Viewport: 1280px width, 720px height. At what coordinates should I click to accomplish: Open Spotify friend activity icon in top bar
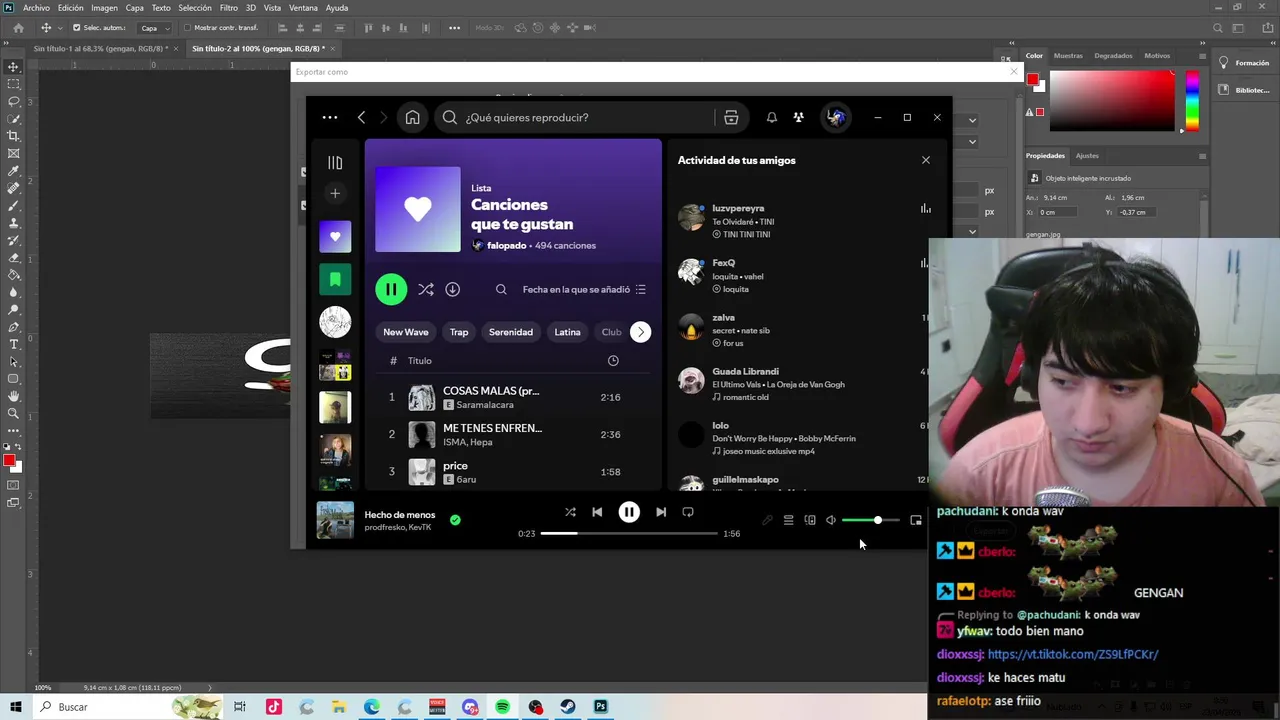pyautogui.click(x=798, y=118)
